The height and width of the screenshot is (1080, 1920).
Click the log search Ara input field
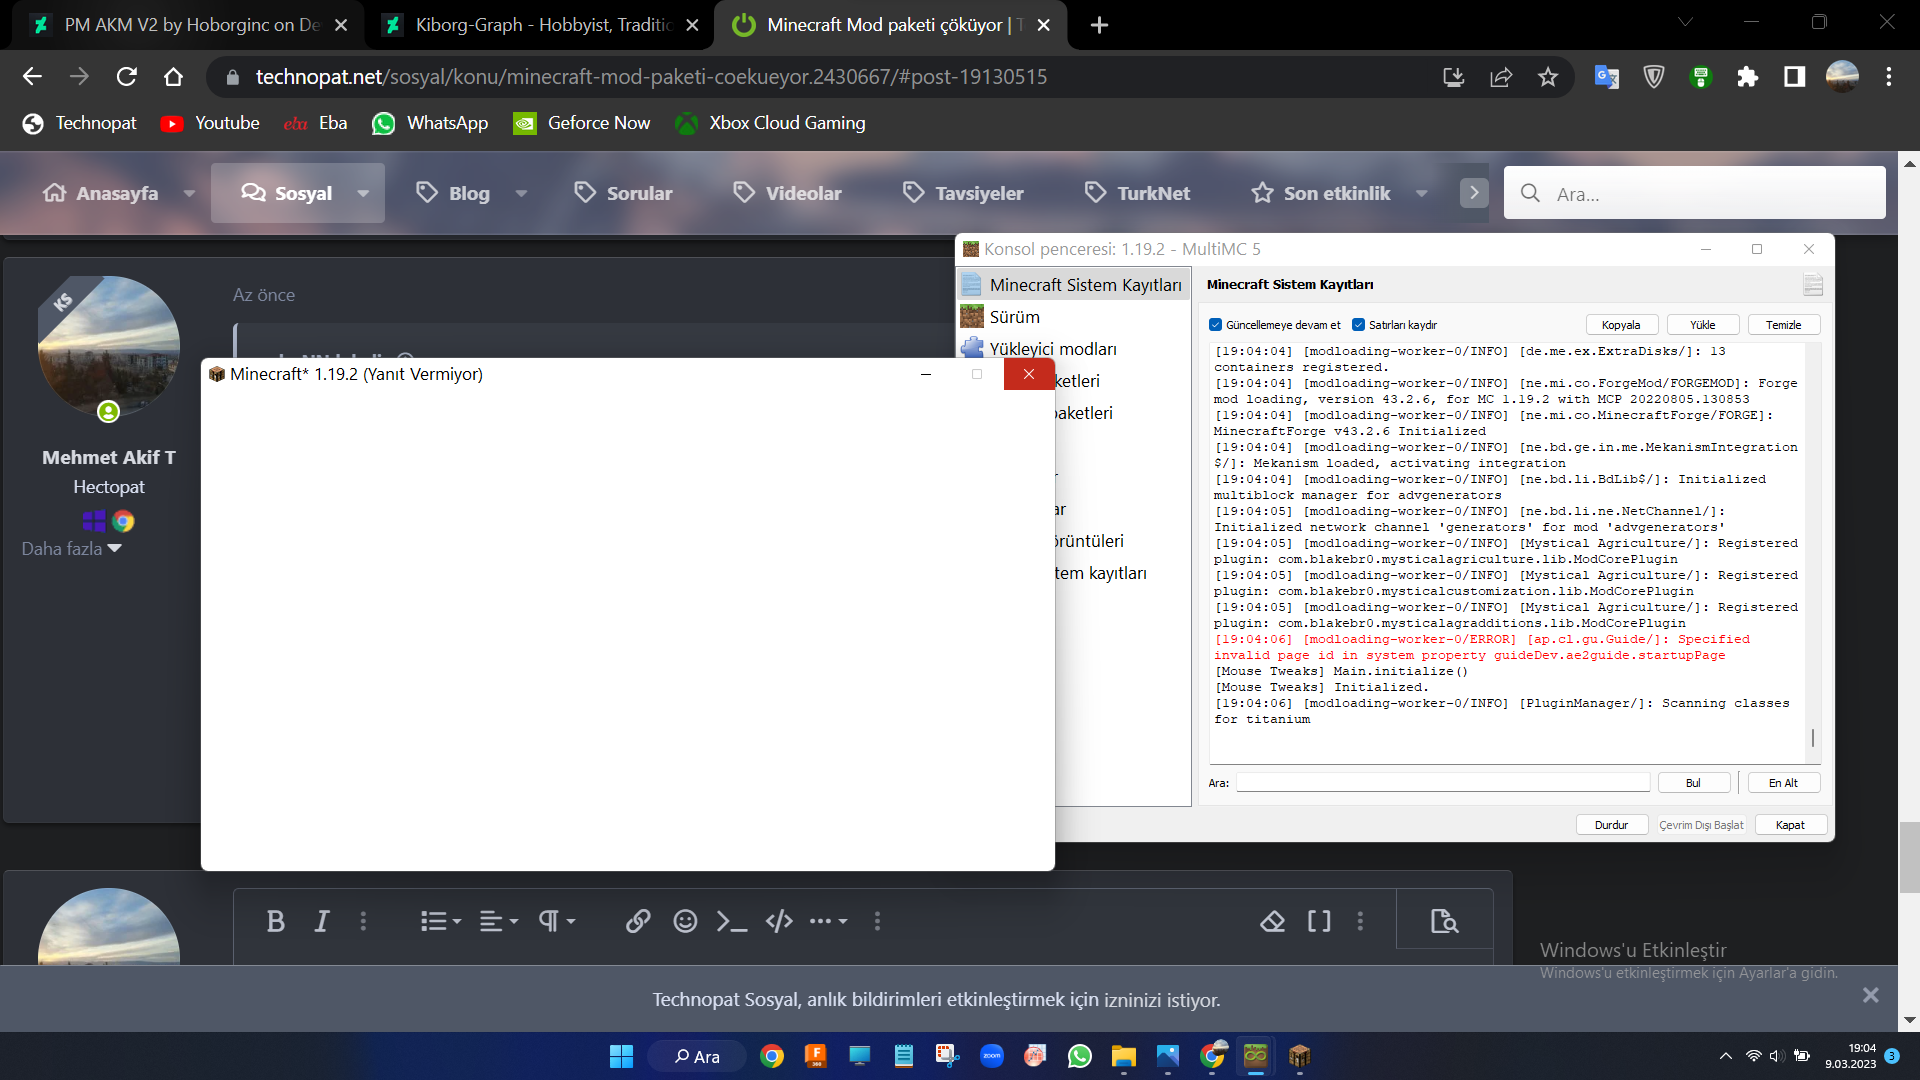point(1442,783)
